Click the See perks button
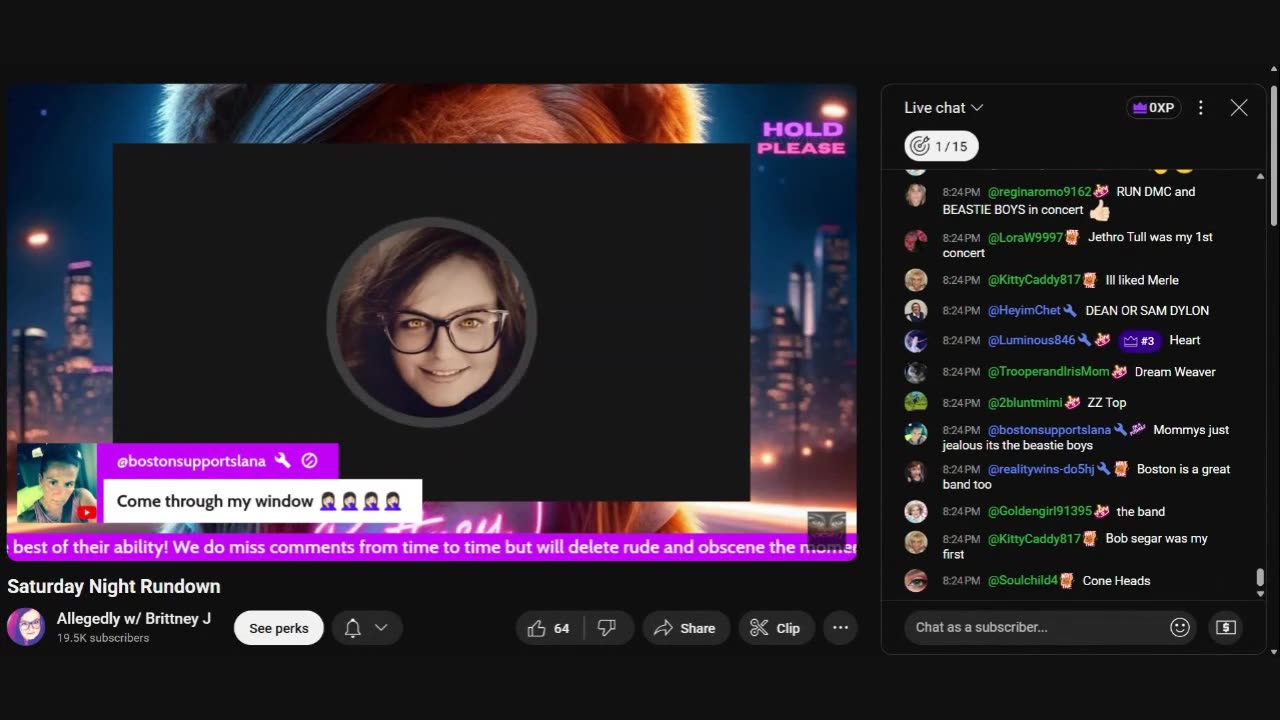This screenshot has width=1280, height=720. tap(278, 628)
